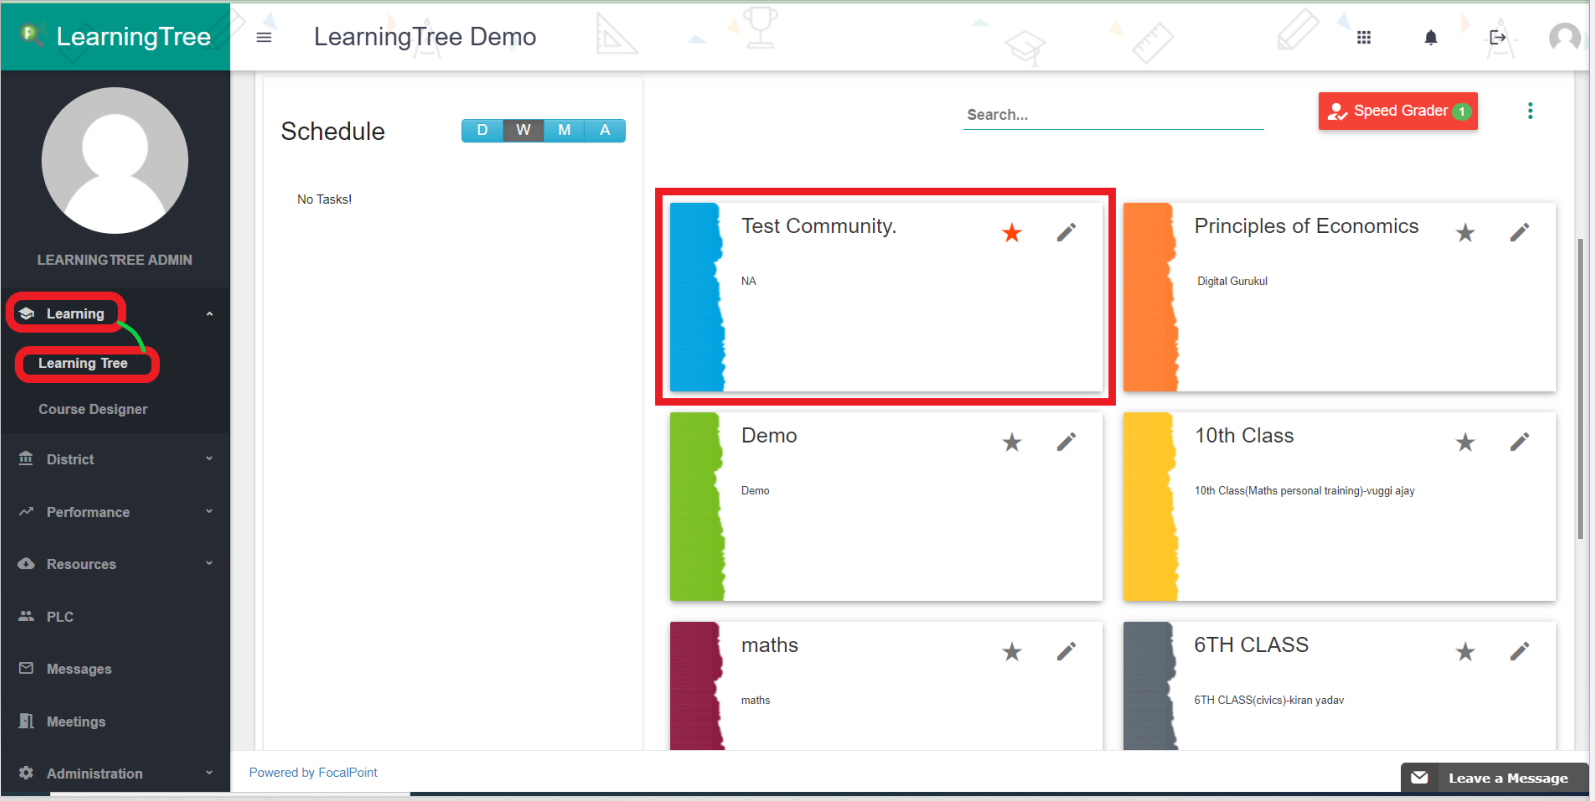Switch schedule to W week view
1595x801 pixels.
click(x=523, y=130)
